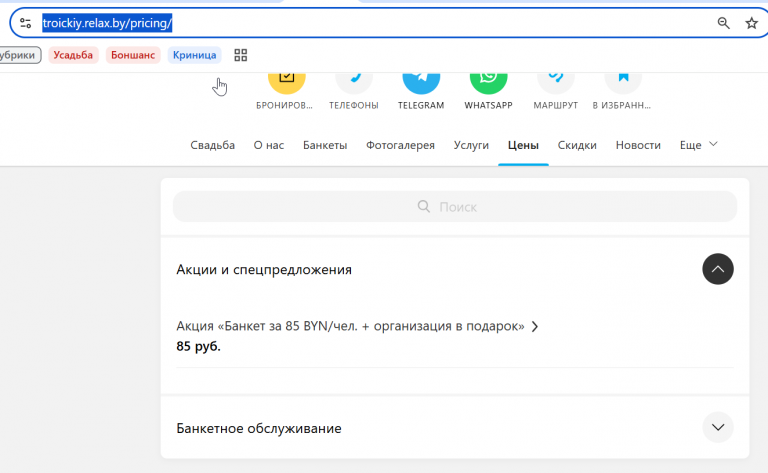
Task: Click the Telegram label
Action: coord(421,105)
